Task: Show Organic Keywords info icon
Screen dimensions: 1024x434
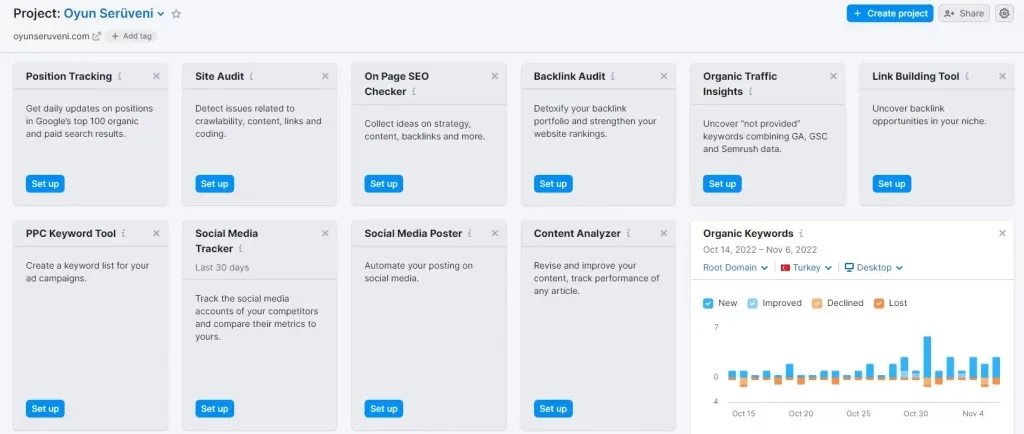Action: pos(801,234)
